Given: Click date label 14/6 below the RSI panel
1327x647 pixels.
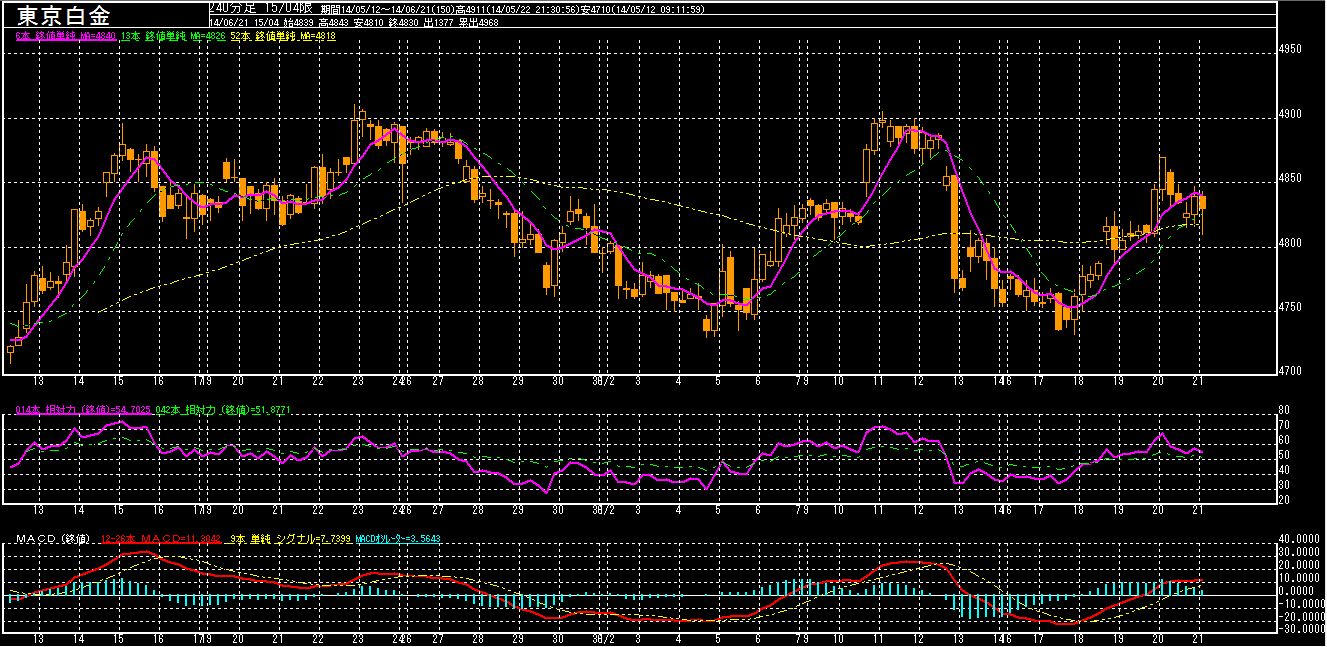Looking at the screenshot, I should tap(1001, 510).
